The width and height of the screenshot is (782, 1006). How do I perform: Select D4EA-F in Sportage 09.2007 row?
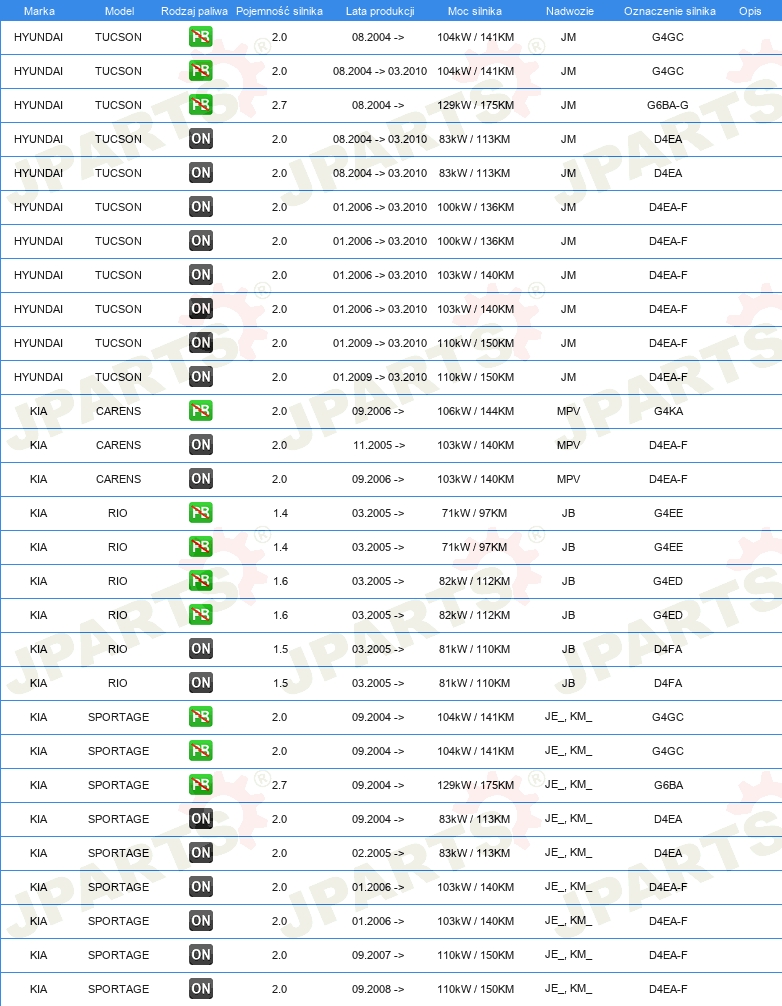pos(668,955)
